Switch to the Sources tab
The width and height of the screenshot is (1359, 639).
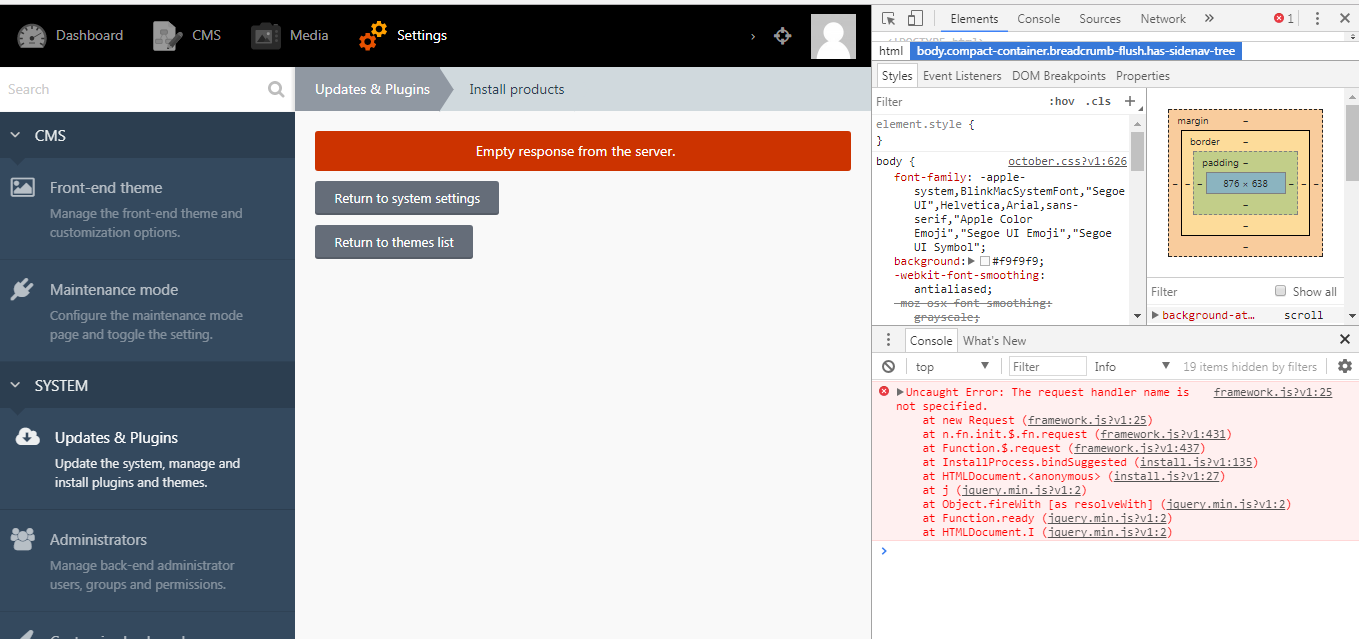1100,19
